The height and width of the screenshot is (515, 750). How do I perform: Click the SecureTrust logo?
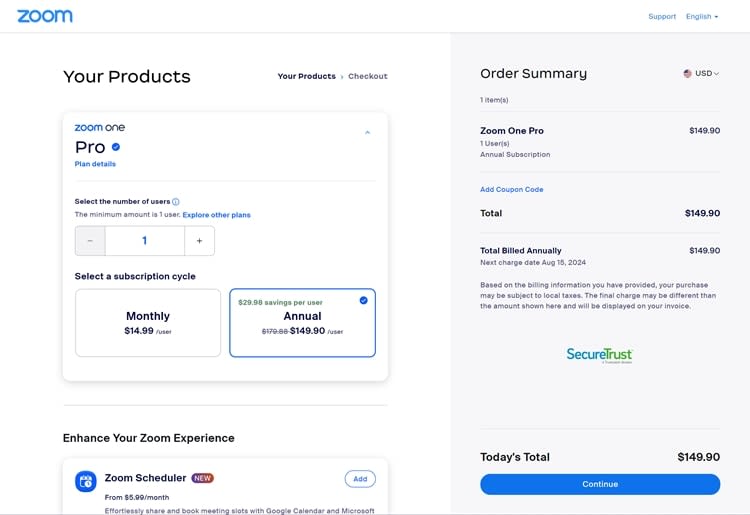coord(599,355)
